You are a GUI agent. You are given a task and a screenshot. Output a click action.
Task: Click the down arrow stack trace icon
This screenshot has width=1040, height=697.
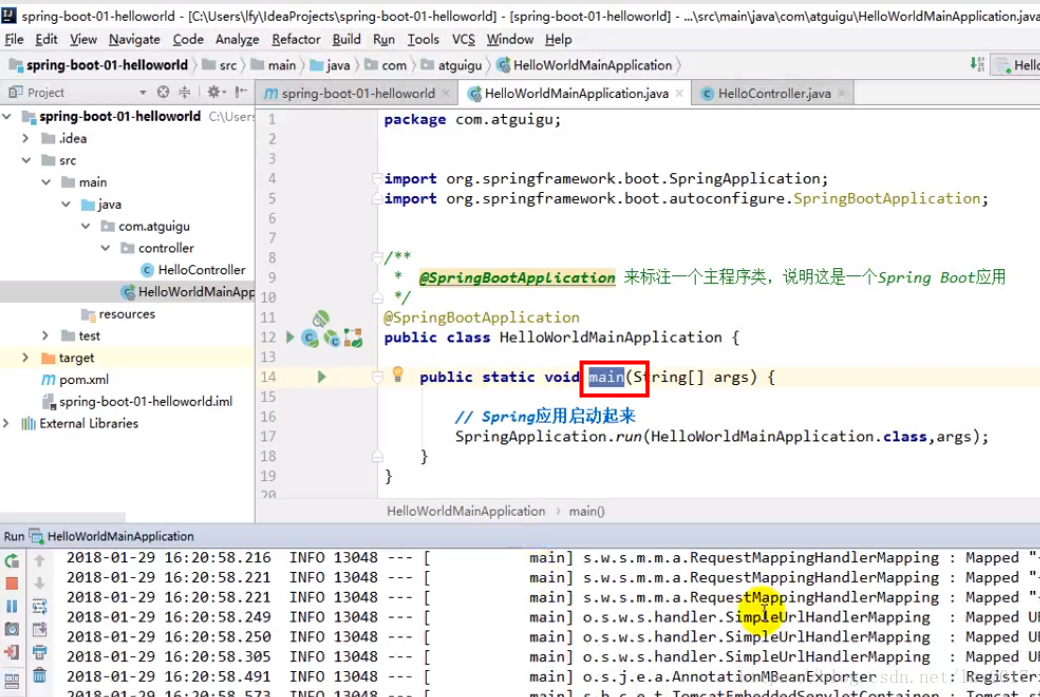click(40, 584)
